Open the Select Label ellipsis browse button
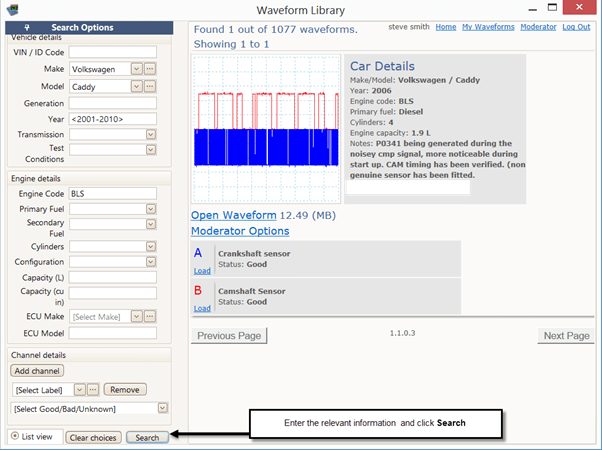This screenshot has width=602, height=450. pyautogui.click(x=93, y=390)
